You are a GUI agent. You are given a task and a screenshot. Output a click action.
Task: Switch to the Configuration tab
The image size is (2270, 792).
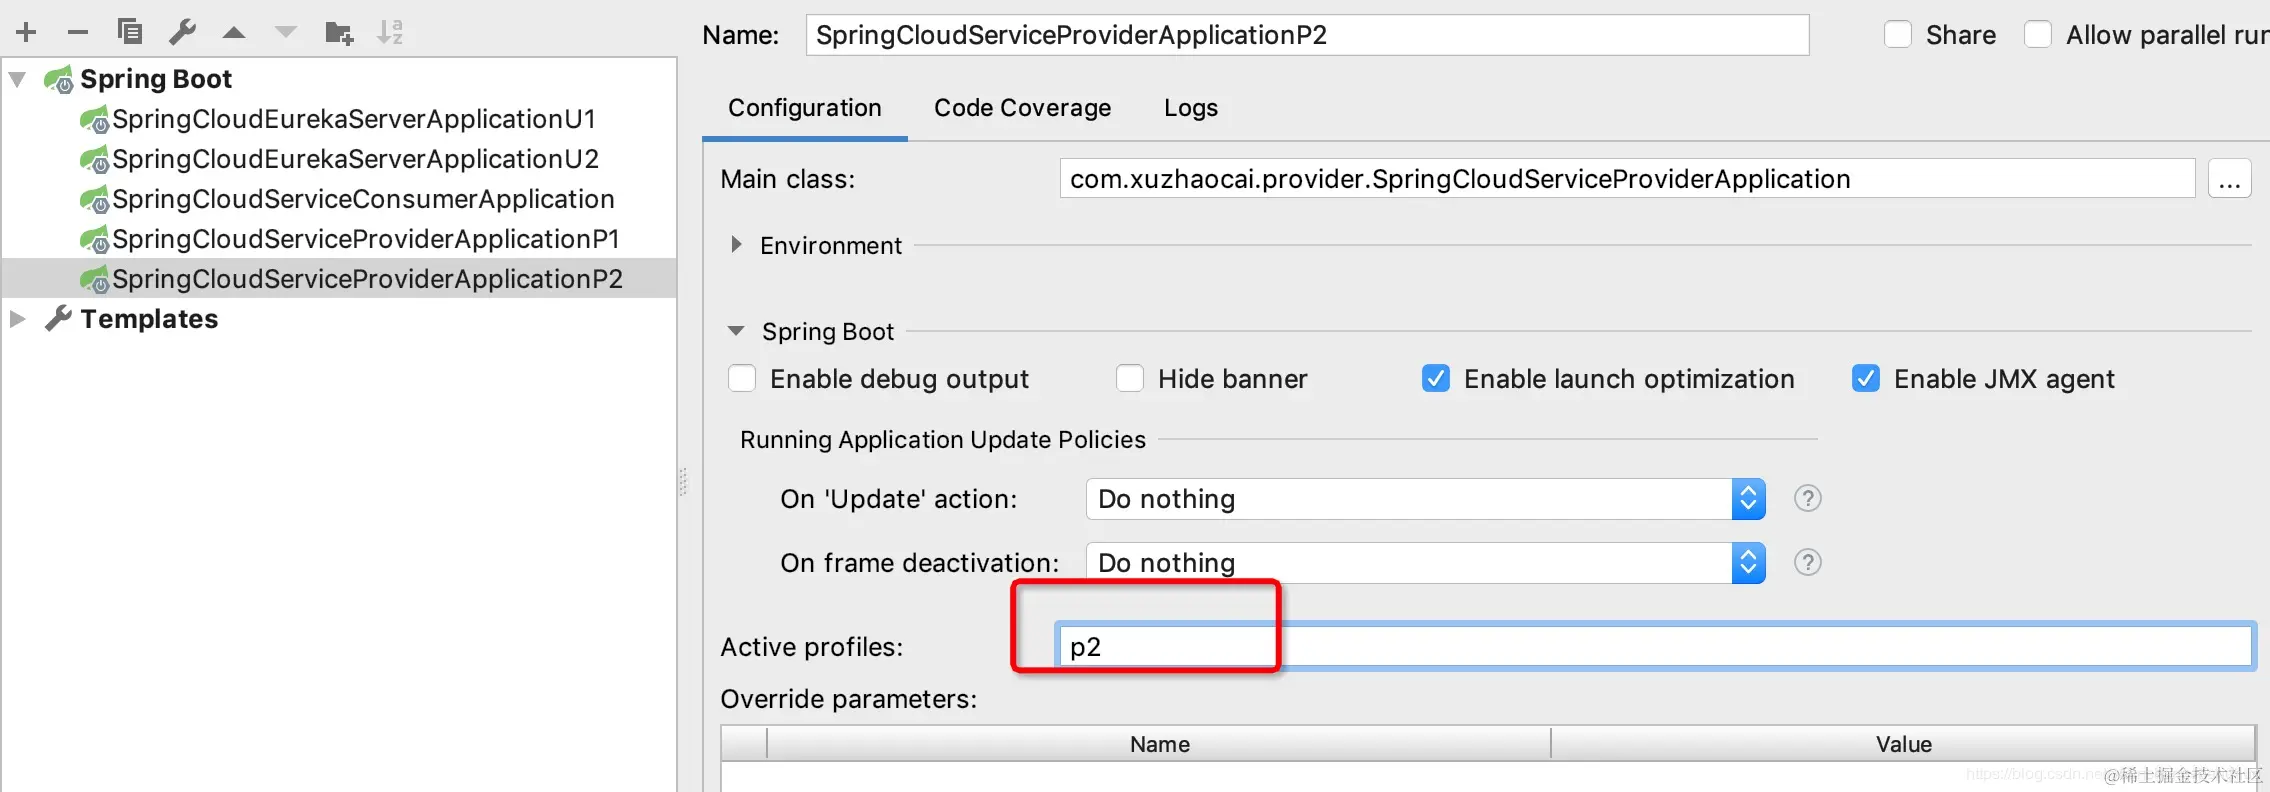coord(805,108)
